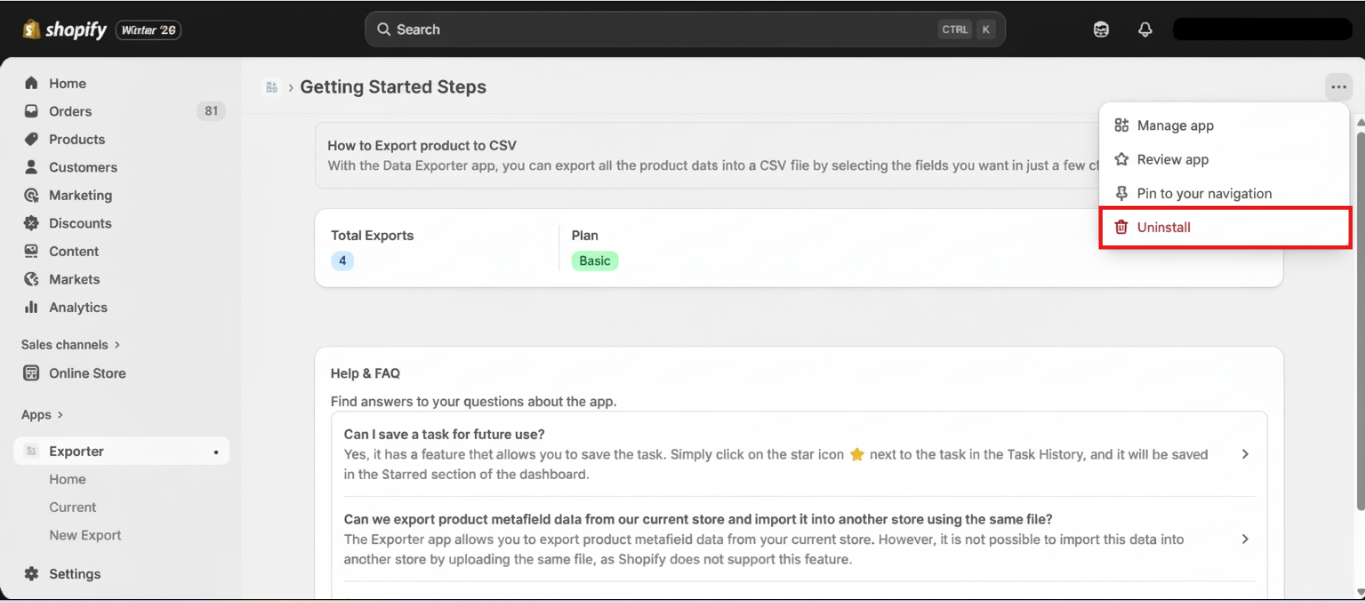This screenshot has height=603, width=1365.
Task: Click the Shopify logo
Action: pos(65,30)
